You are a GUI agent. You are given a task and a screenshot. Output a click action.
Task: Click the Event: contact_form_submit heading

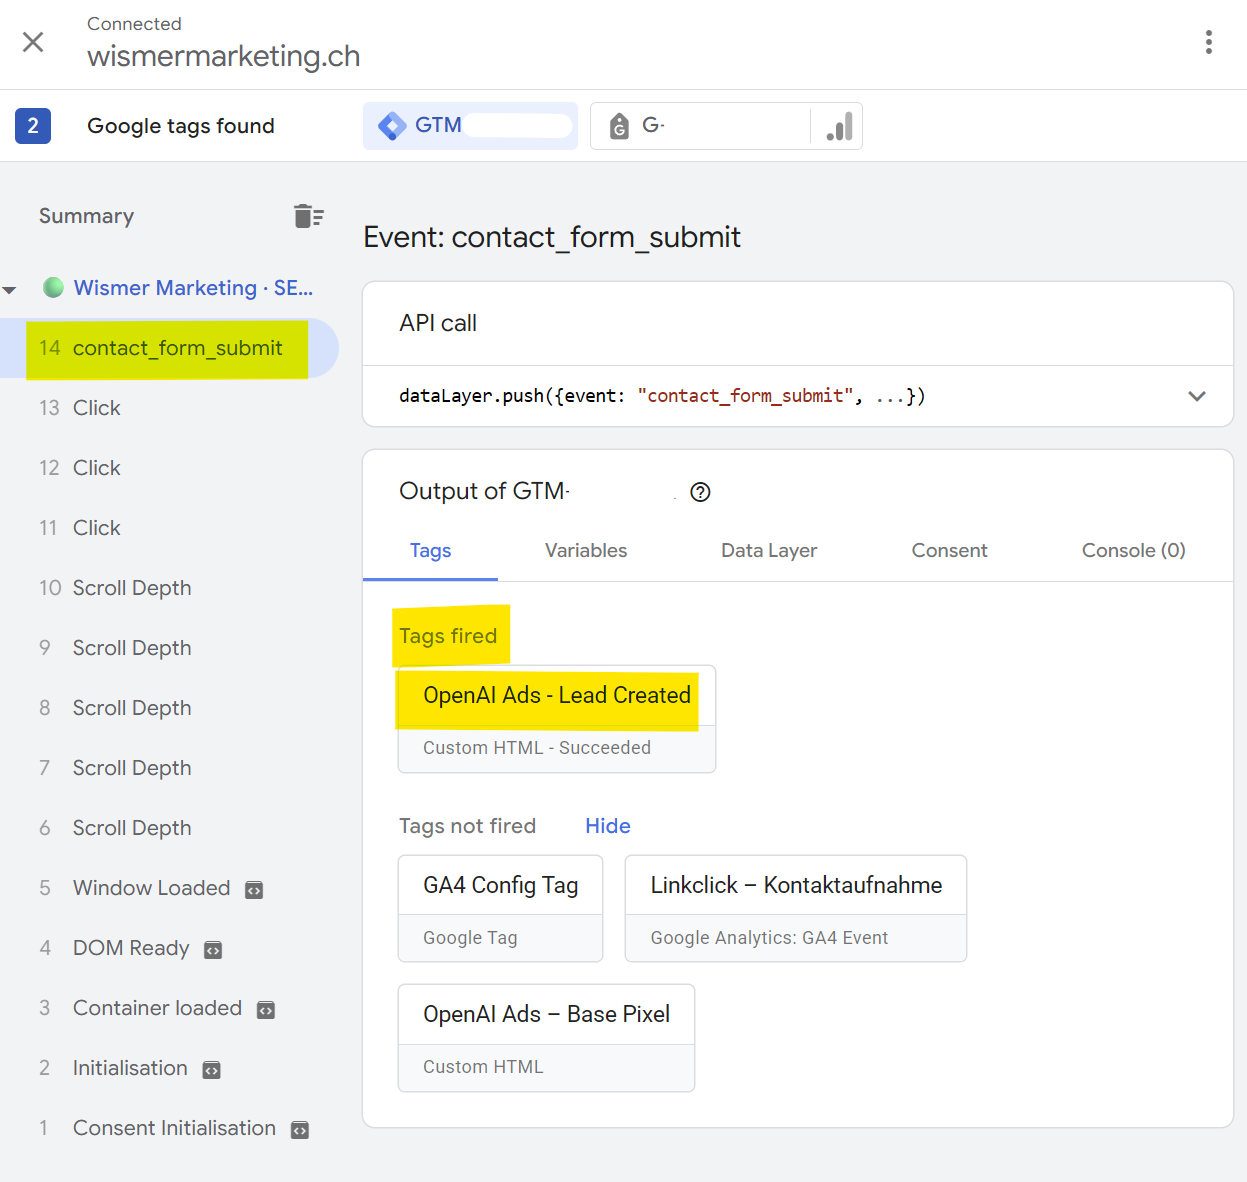(x=552, y=237)
